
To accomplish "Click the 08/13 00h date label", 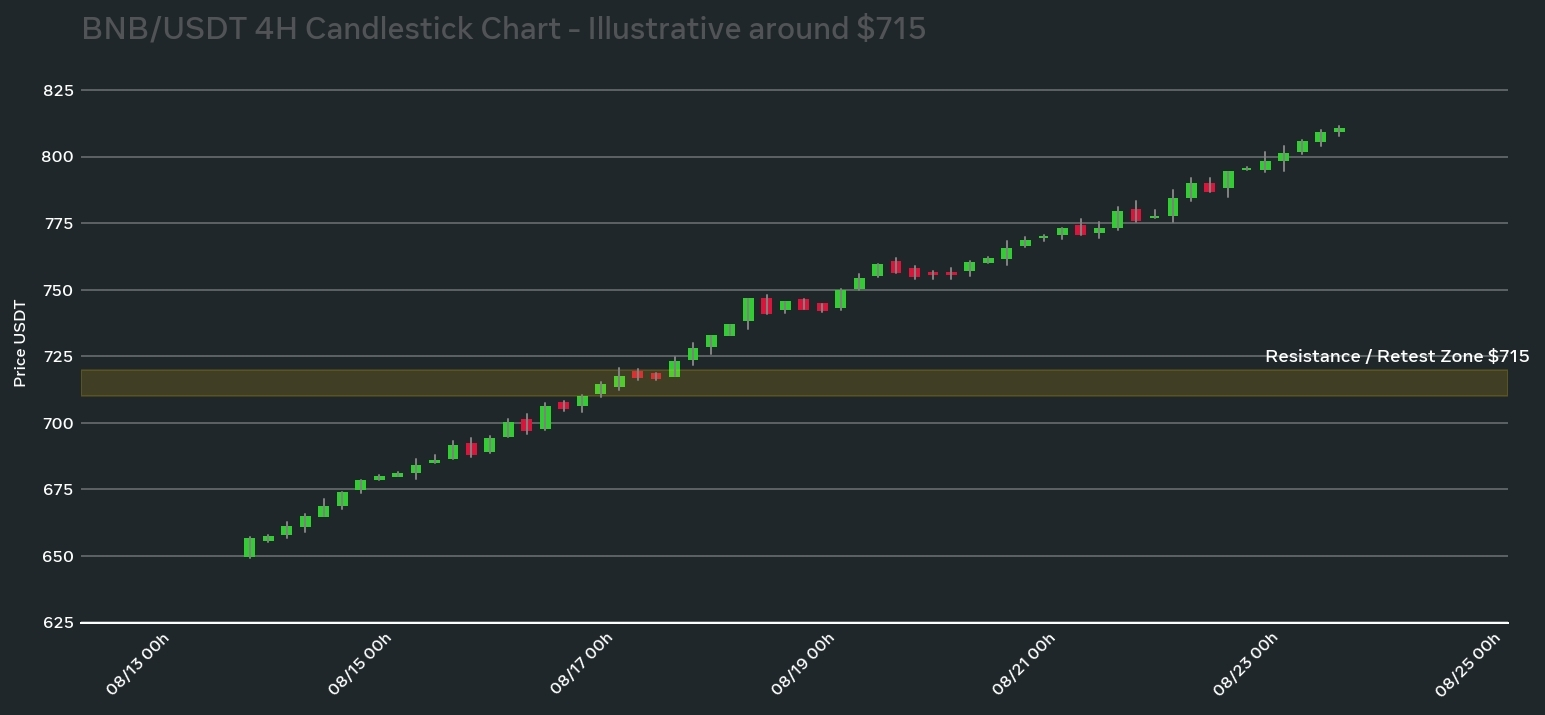I will (137, 664).
